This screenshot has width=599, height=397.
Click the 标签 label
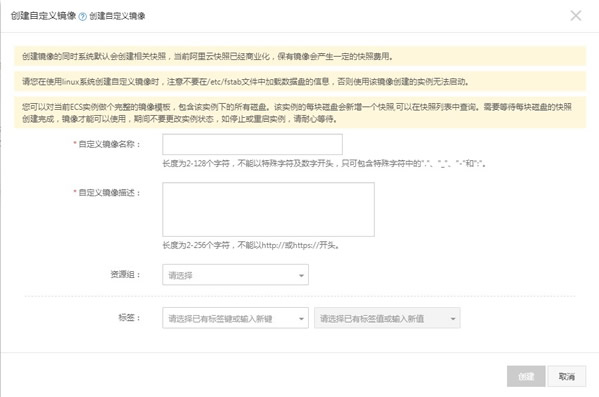point(130,318)
